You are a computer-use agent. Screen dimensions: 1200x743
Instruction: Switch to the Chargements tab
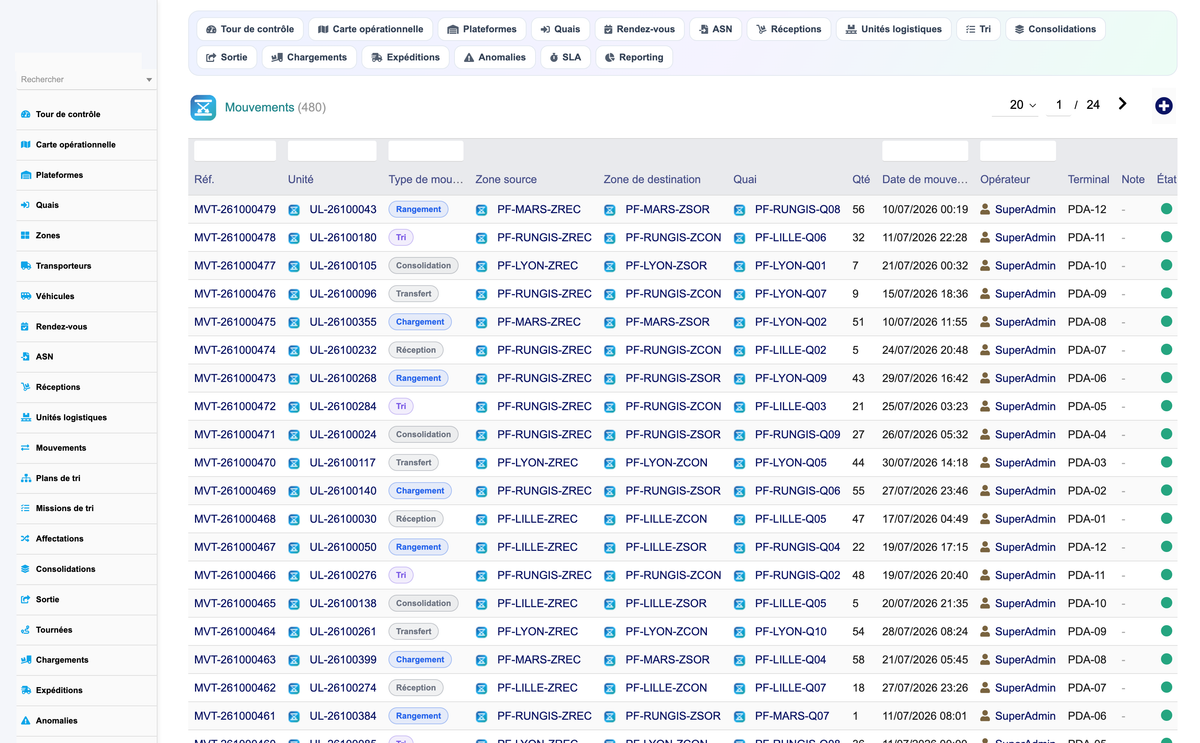coord(309,57)
